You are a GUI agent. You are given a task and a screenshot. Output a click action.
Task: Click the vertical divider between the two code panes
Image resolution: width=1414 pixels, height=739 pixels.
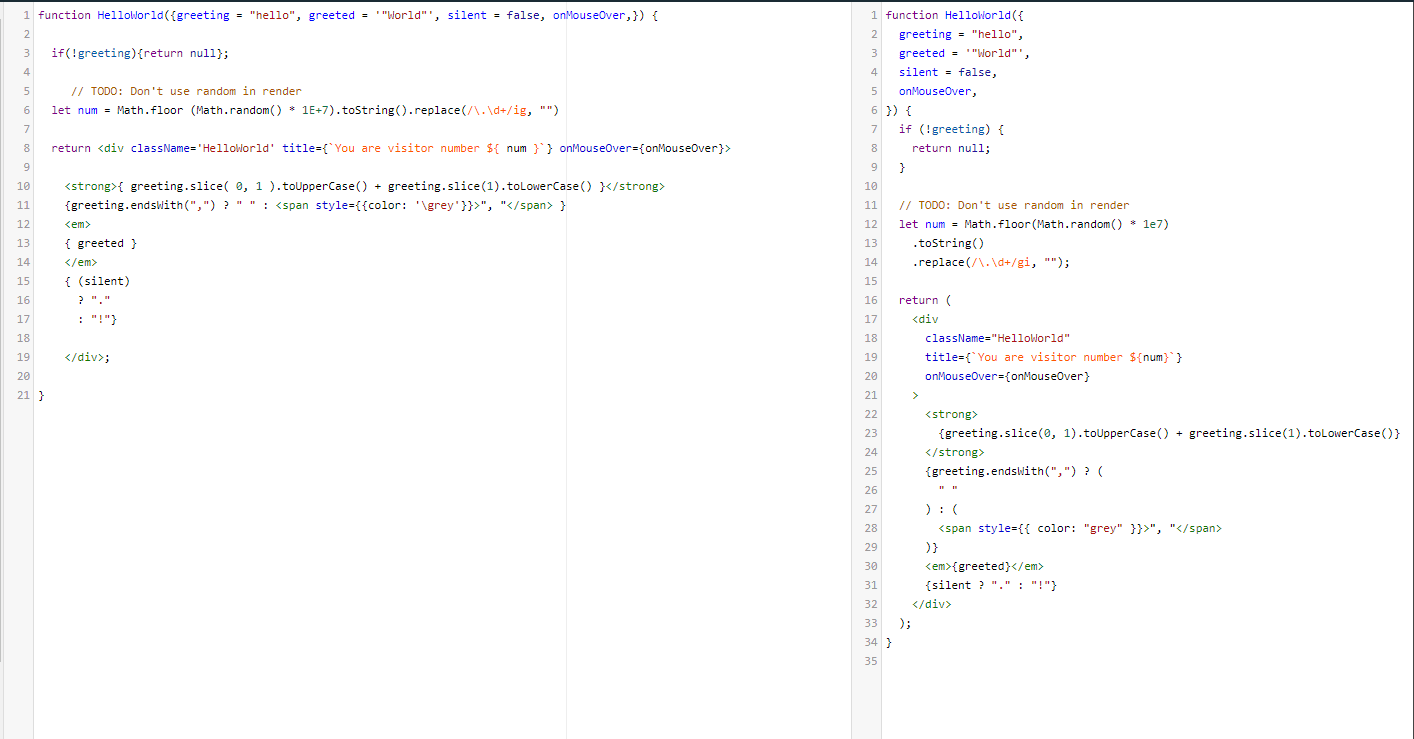point(851,370)
